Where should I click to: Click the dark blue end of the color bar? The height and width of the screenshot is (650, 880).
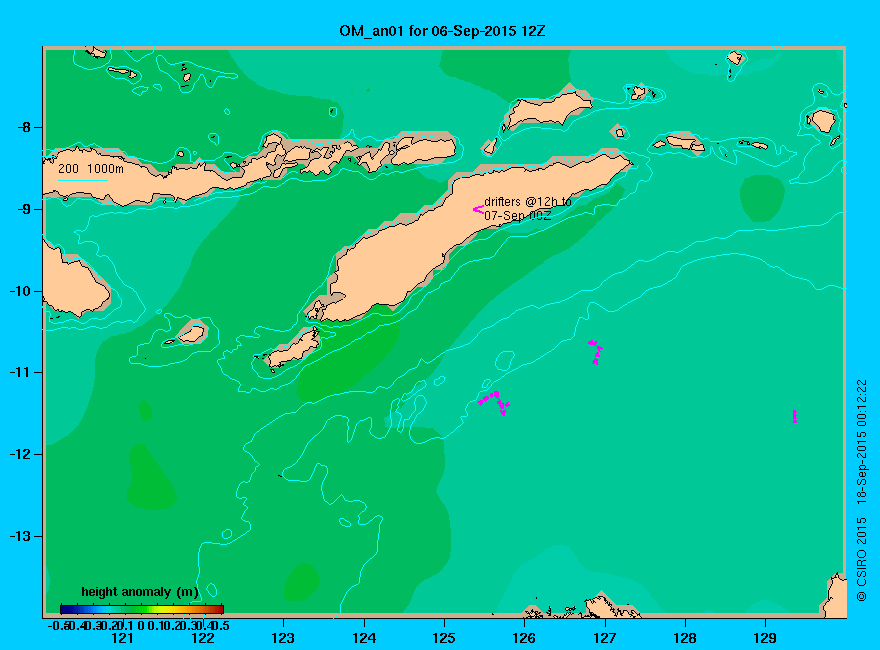(x=65, y=609)
